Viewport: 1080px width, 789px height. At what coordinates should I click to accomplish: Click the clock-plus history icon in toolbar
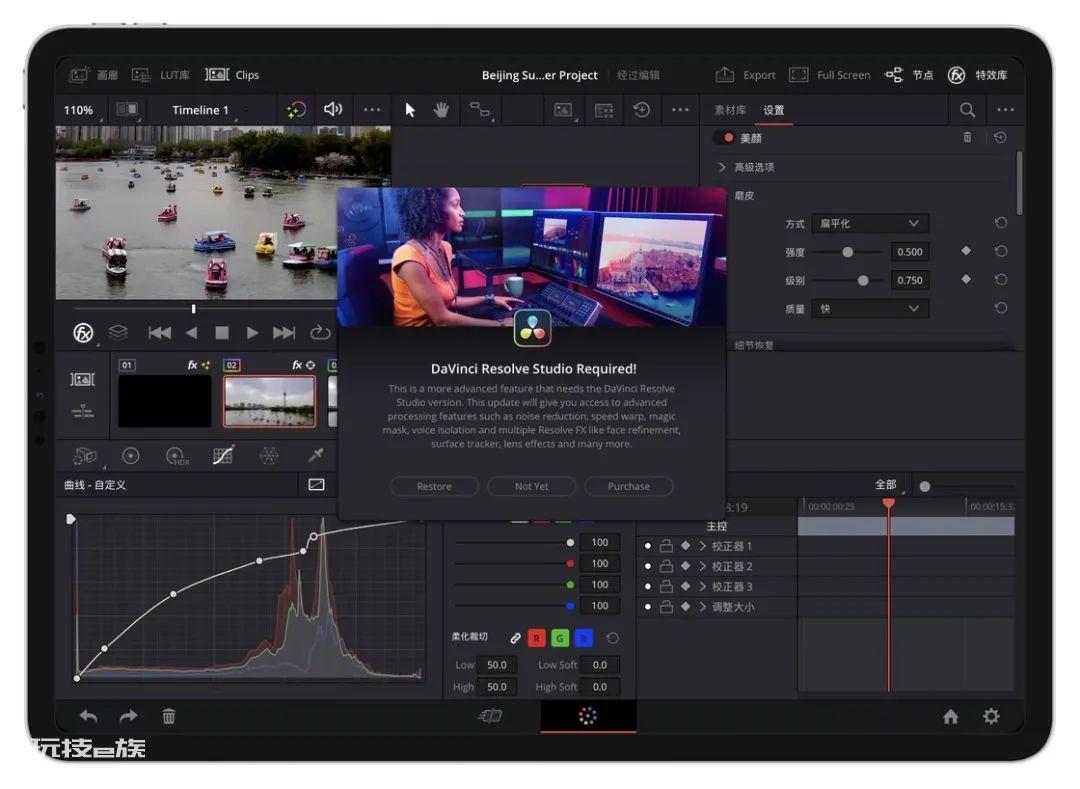pos(641,109)
